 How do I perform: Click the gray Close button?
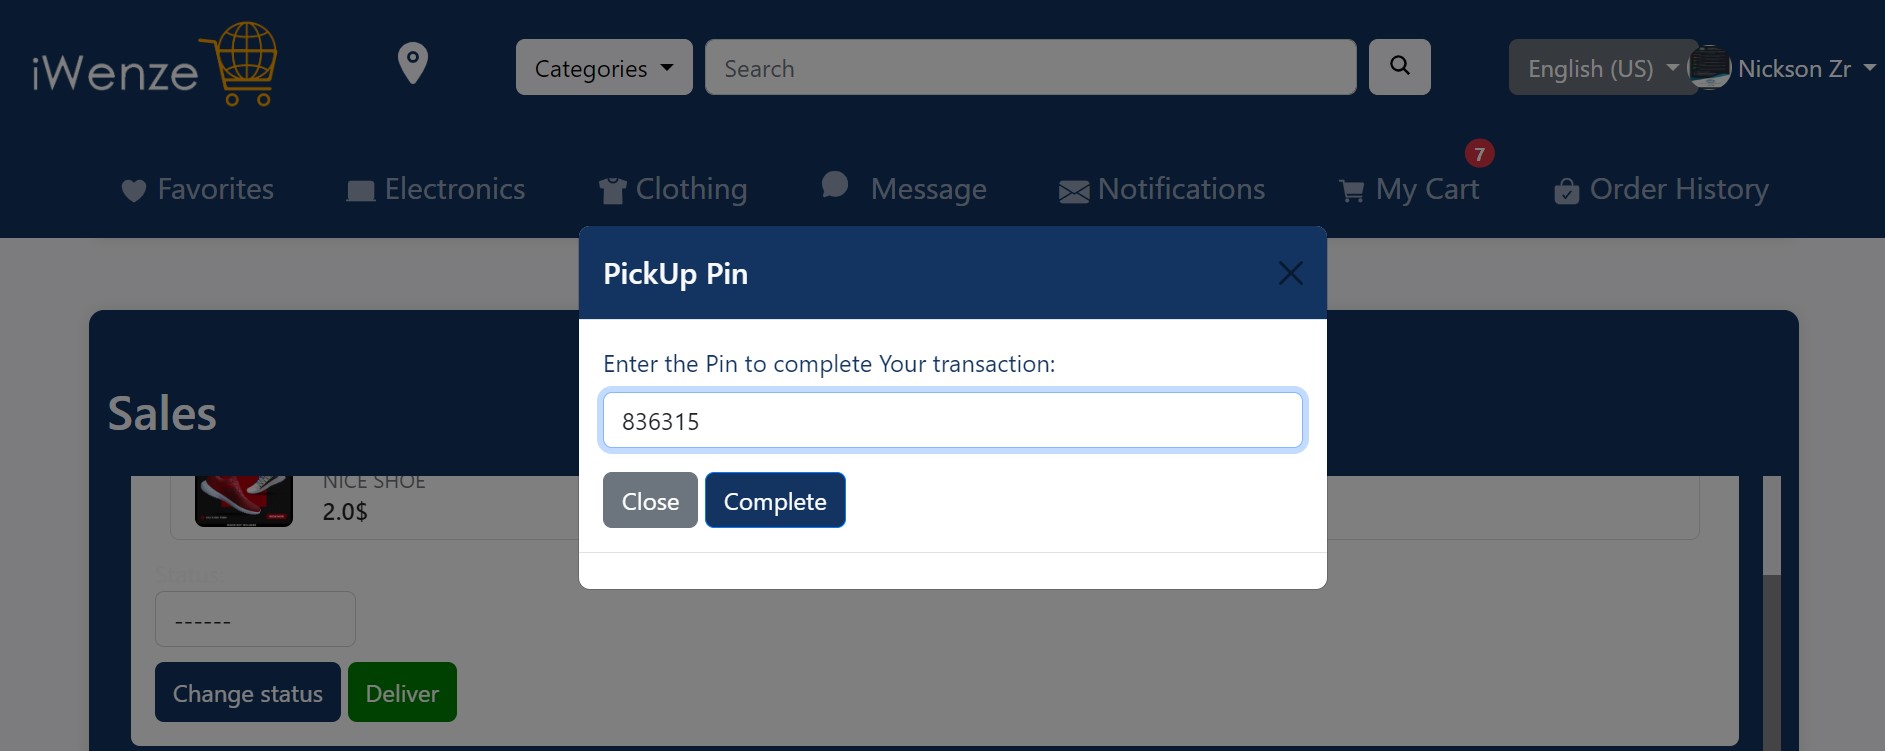(x=650, y=500)
